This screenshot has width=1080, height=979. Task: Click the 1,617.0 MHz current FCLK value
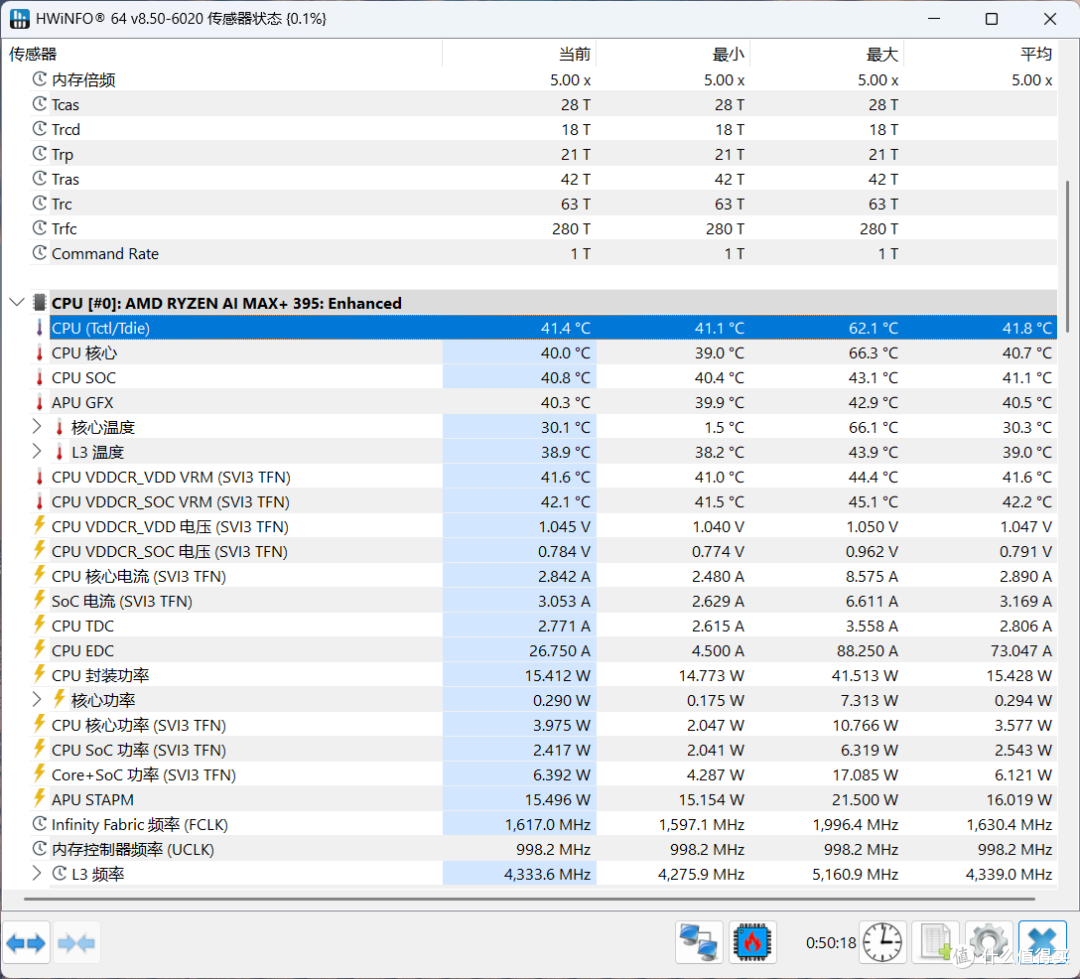(x=548, y=824)
